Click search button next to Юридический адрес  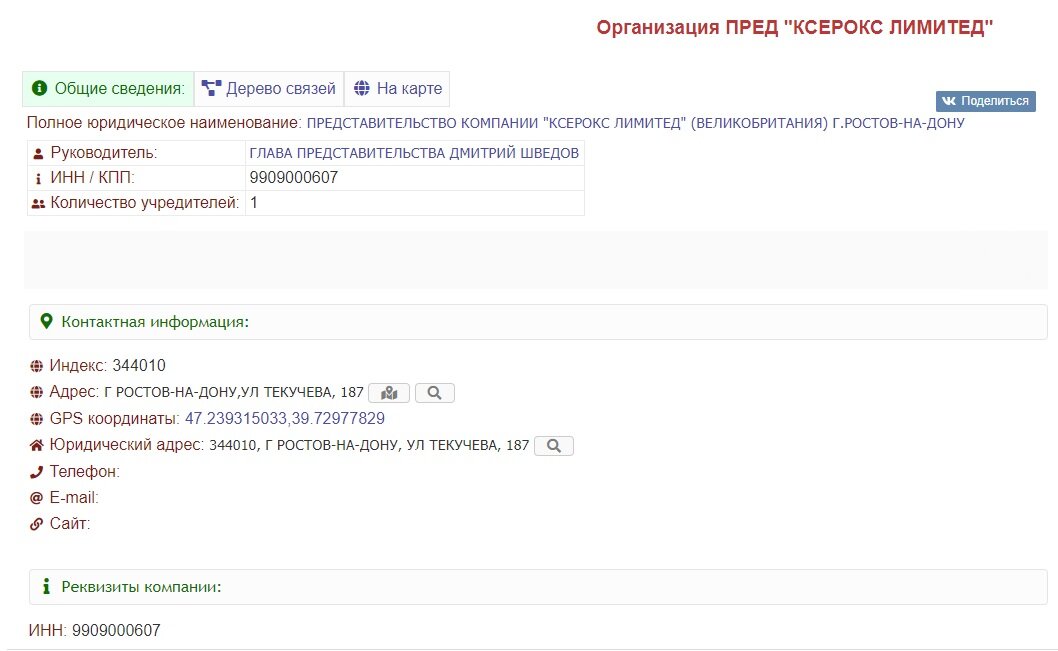click(x=553, y=446)
